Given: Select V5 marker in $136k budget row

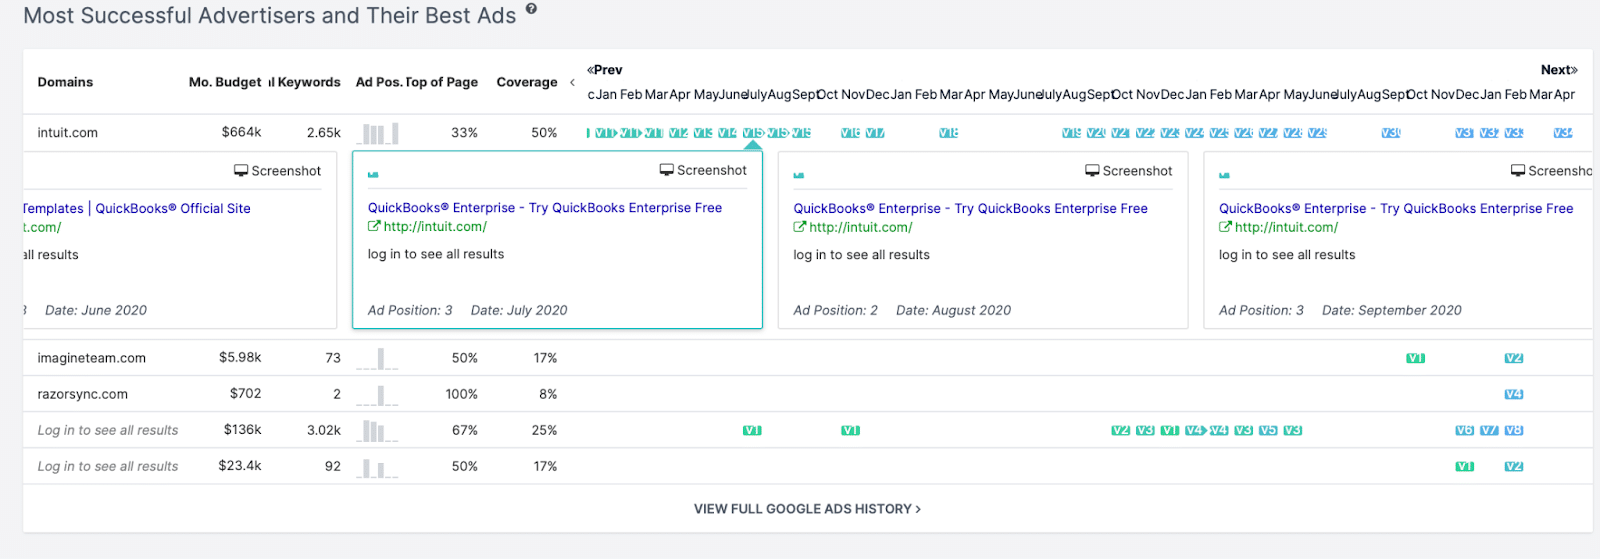Looking at the screenshot, I should coord(1268,430).
